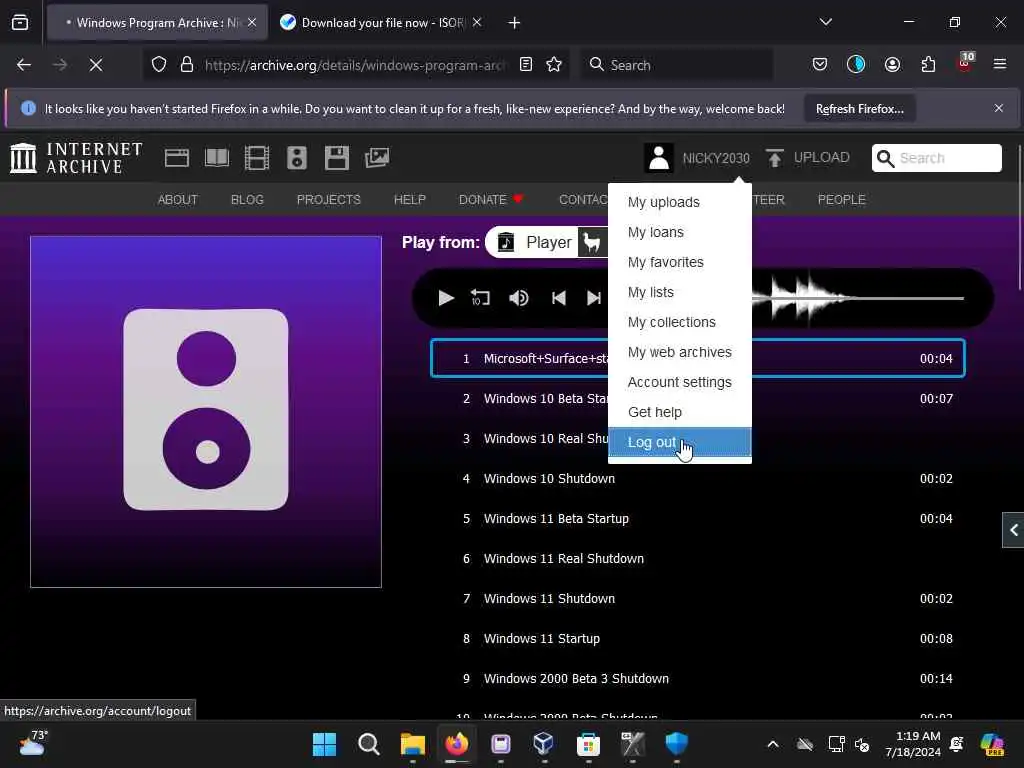1024x768 pixels.
Task: Play track 8 Windows 11 Startup
Action: tap(697, 639)
